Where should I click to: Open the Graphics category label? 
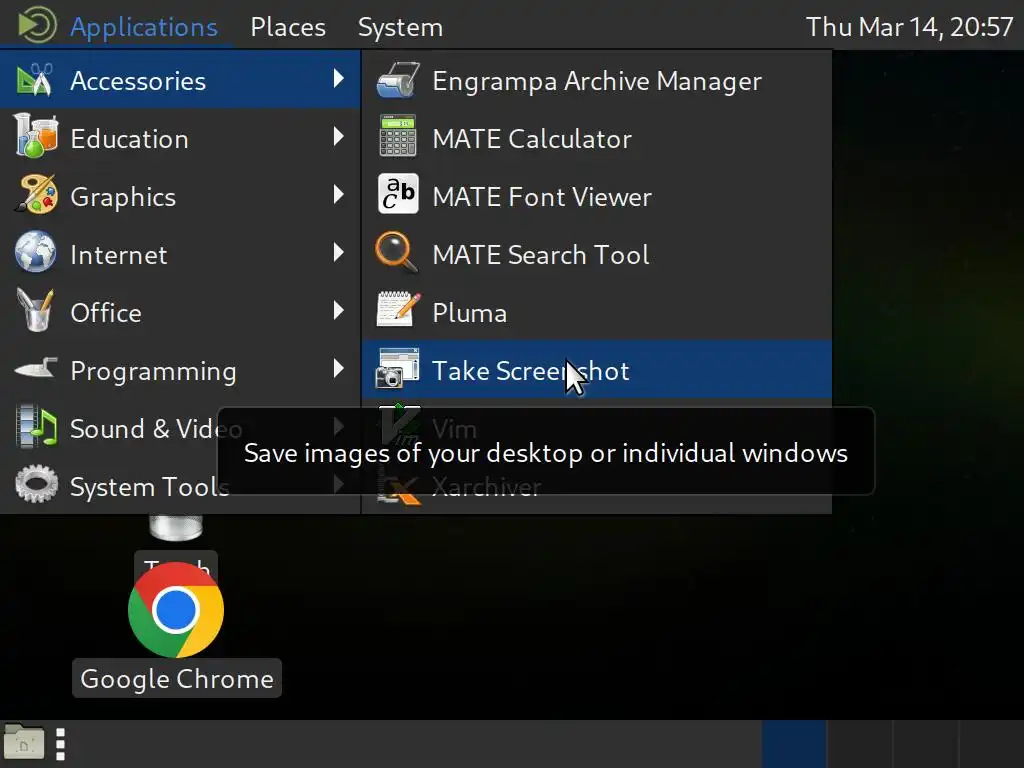pyautogui.click(x=123, y=197)
